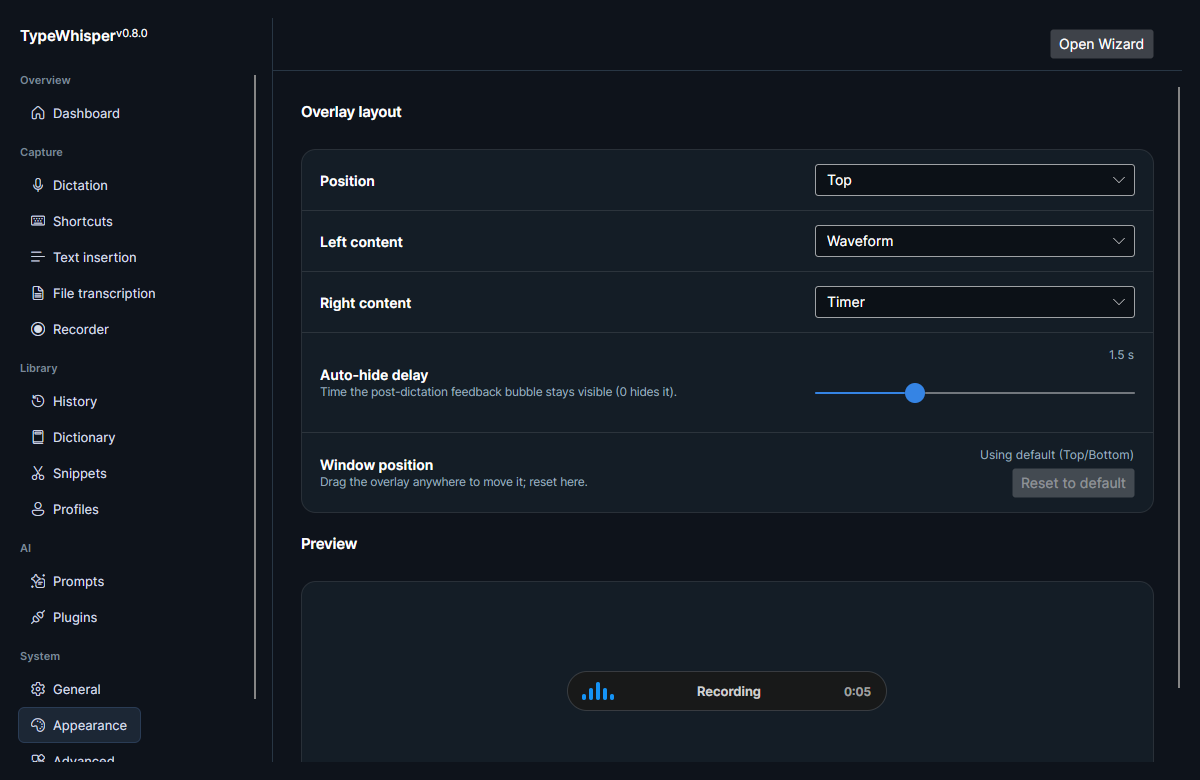1200x780 pixels.
Task: Click the Reset to default button
Action: (1073, 483)
